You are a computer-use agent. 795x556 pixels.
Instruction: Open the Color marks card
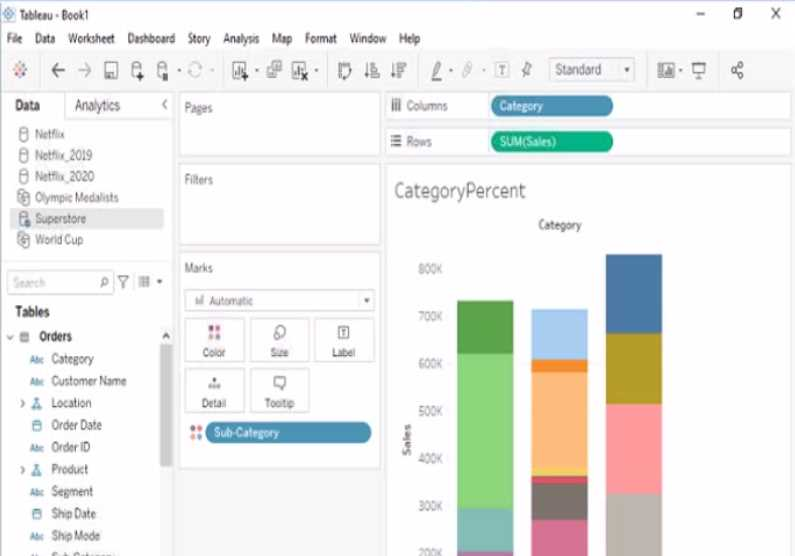click(x=214, y=340)
